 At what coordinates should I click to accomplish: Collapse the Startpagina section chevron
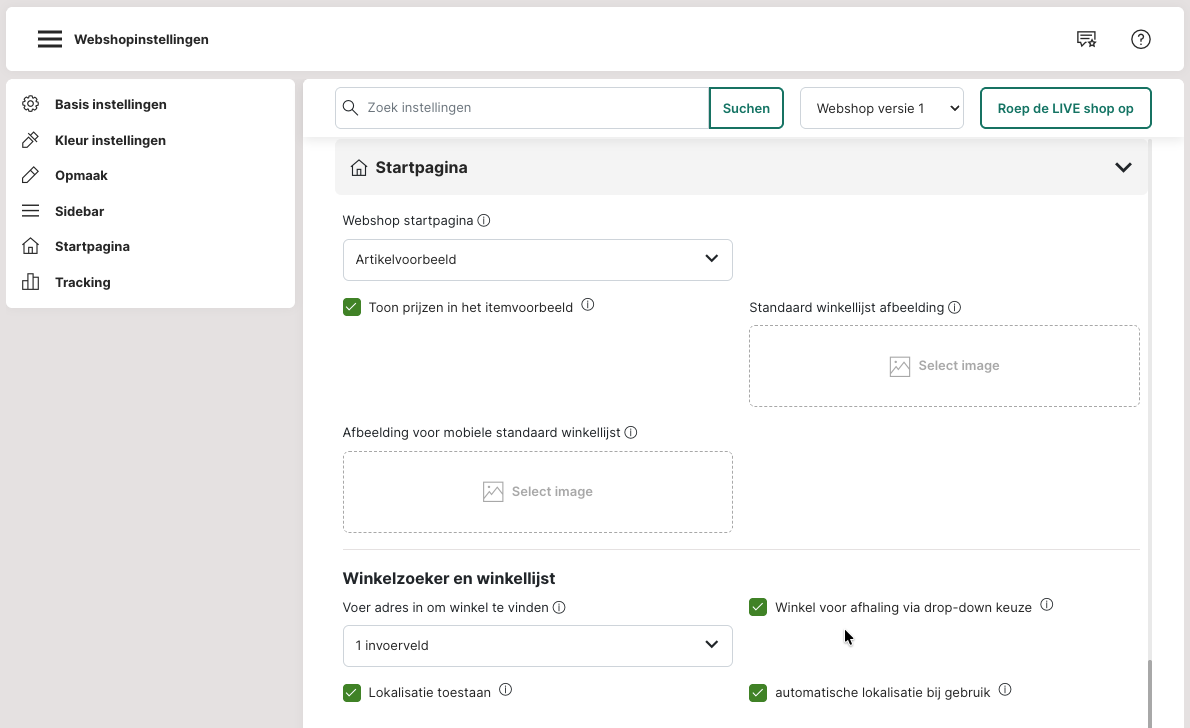pos(1122,168)
